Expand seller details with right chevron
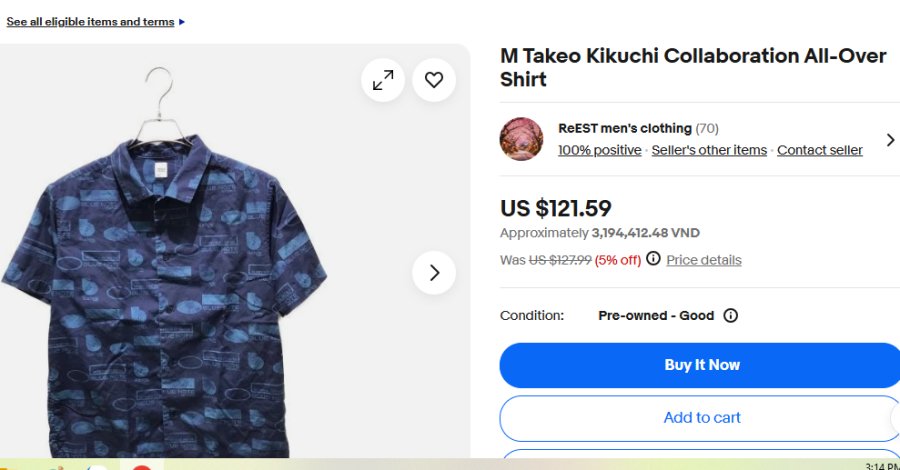900x470 pixels. (889, 140)
